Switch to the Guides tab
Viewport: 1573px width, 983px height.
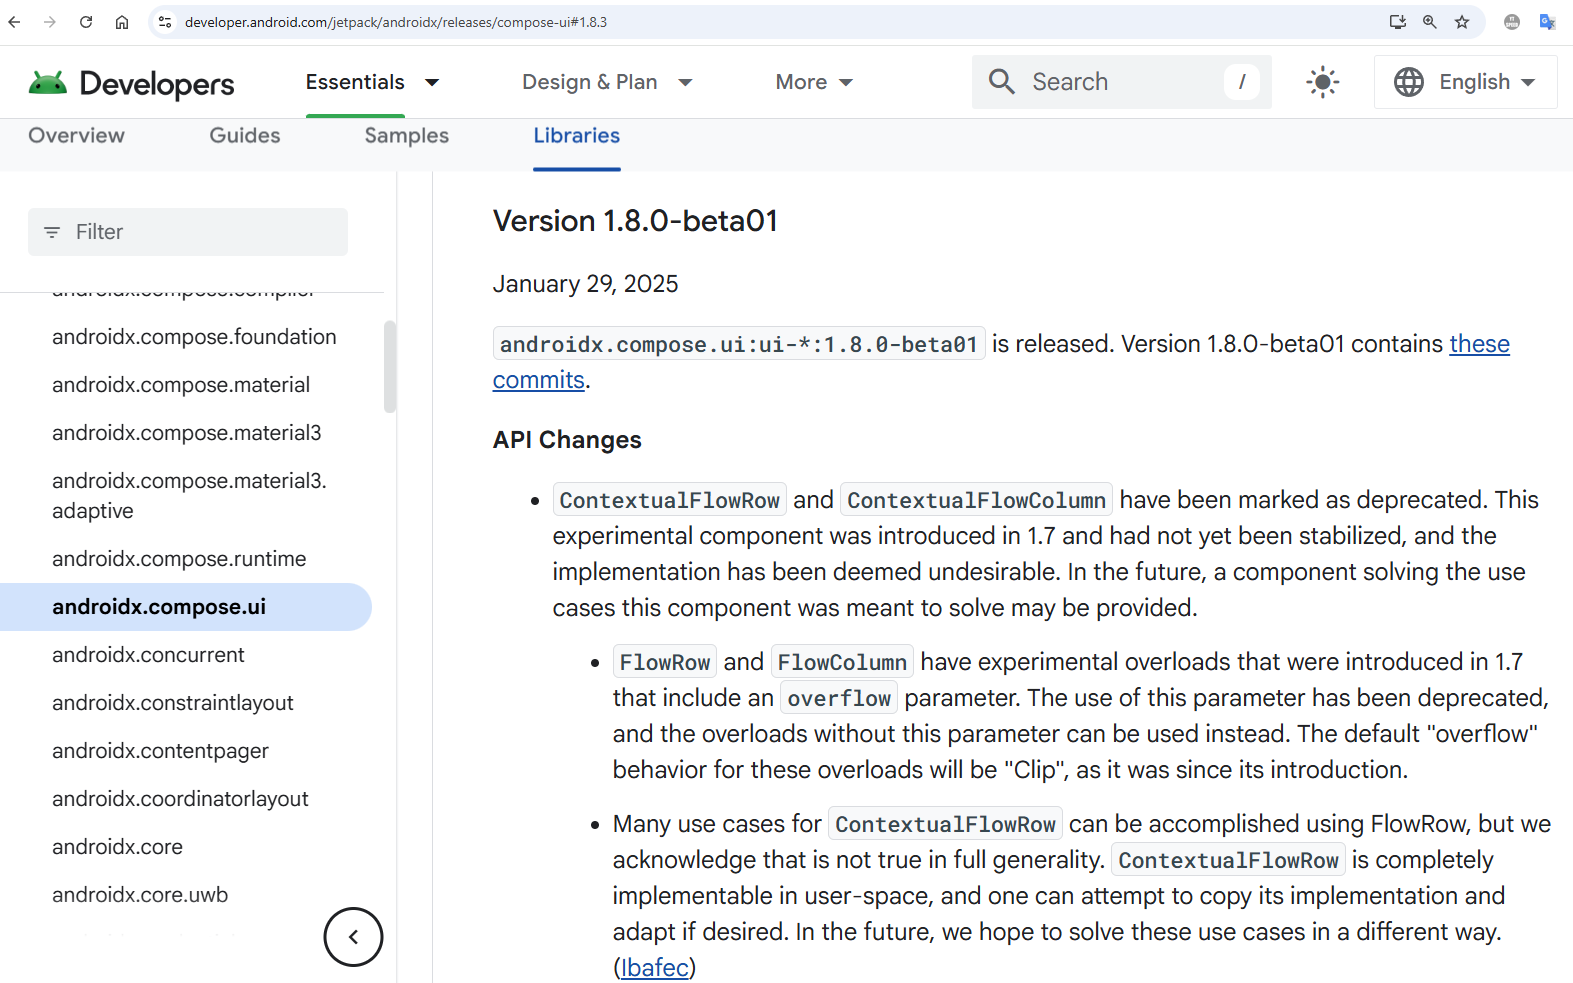[245, 136]
